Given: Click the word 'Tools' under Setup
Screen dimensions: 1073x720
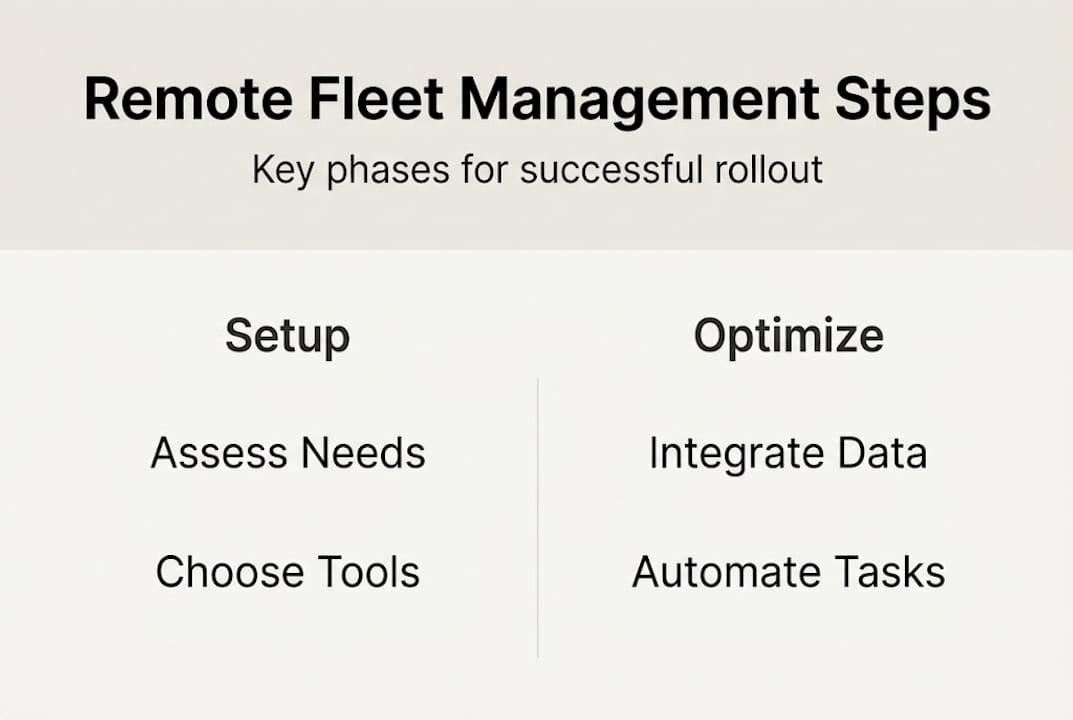Looking at the screenshot, I should click(x=369, y=572).
